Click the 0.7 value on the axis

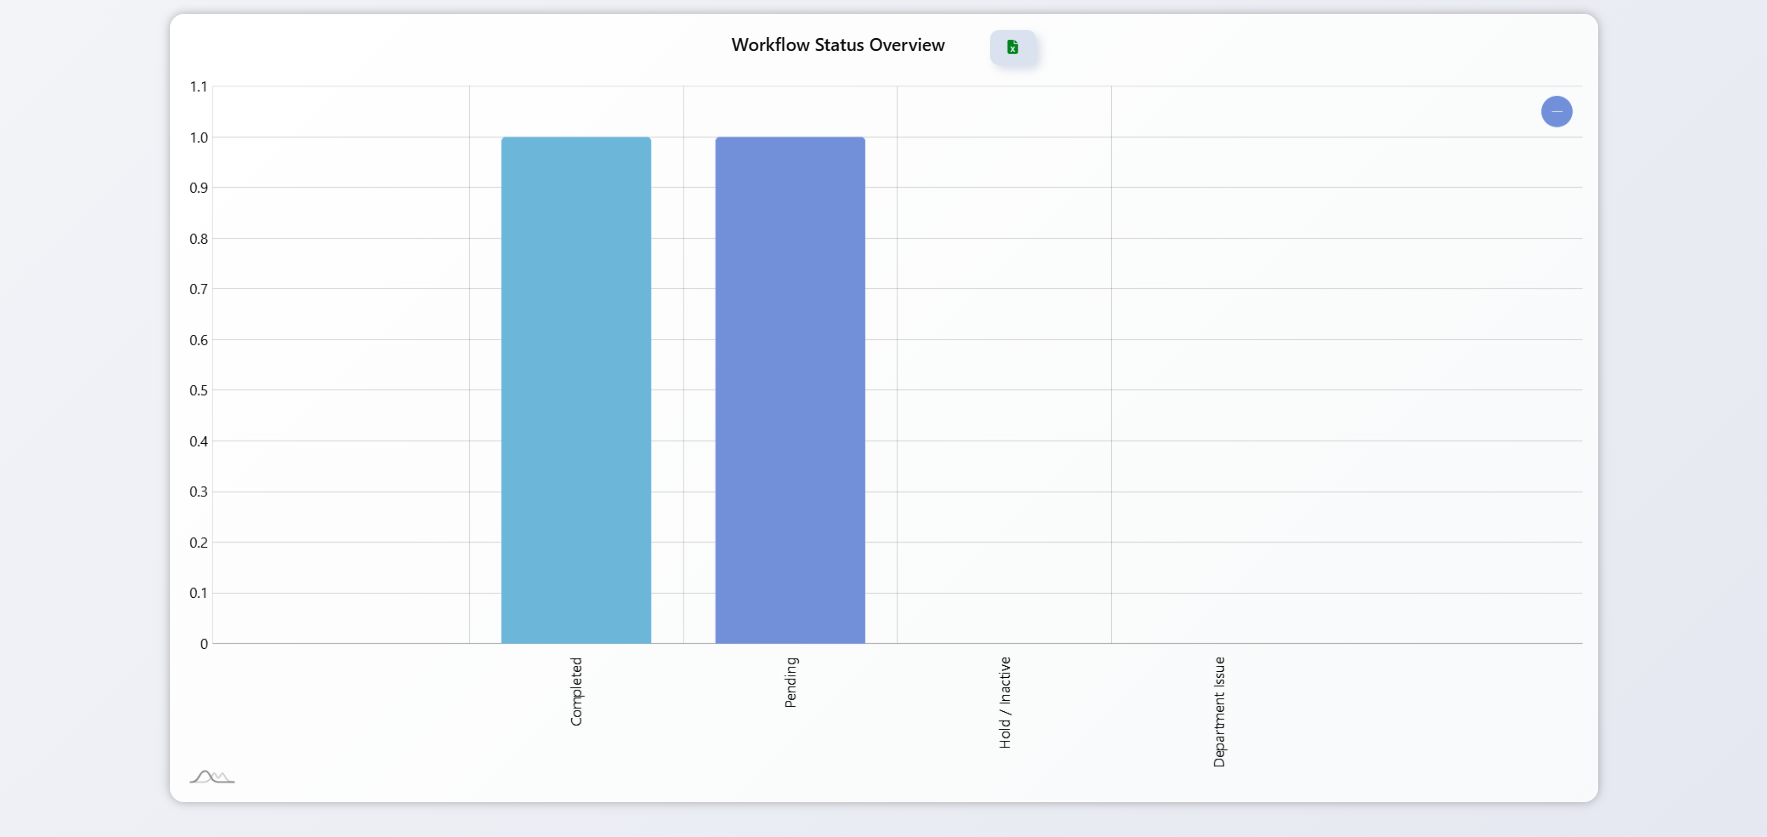coord(199,289)
